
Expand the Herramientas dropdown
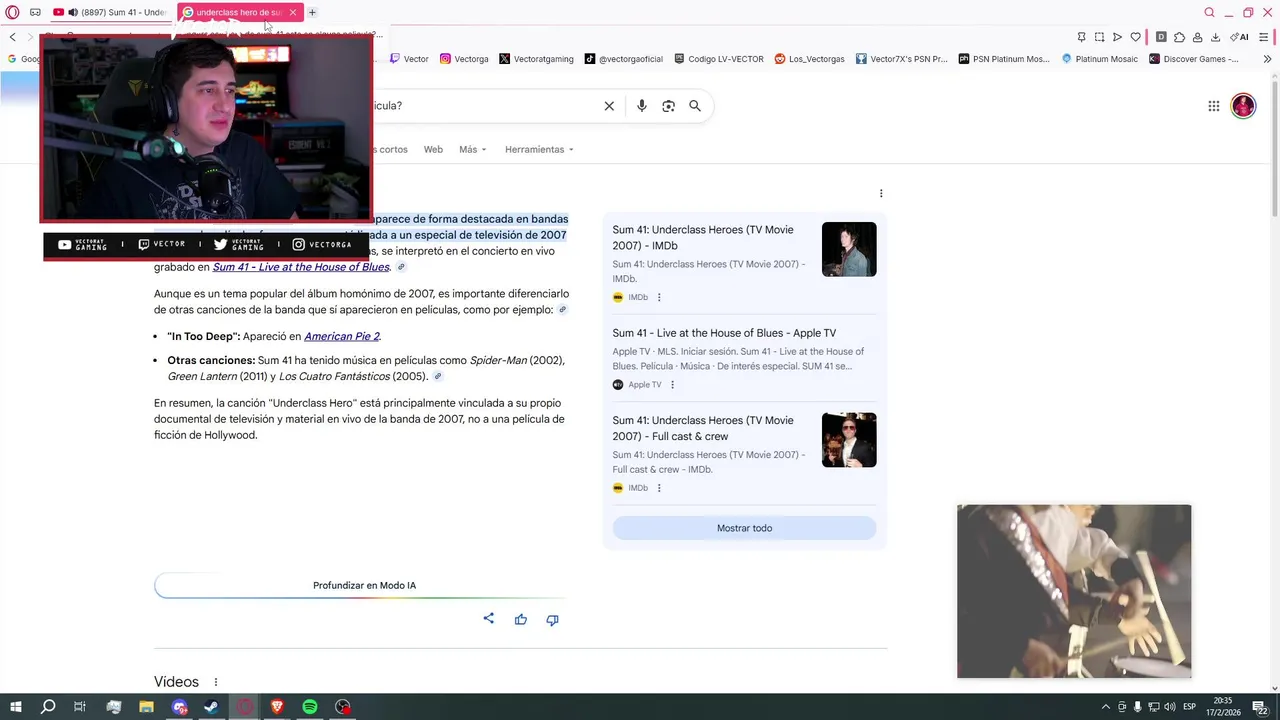[539, 149]
